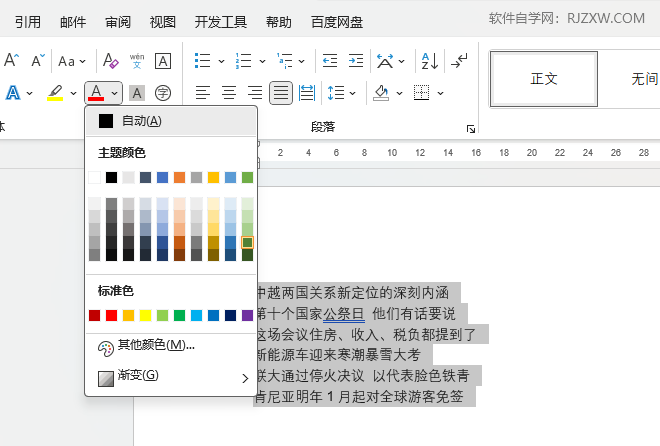Open Asian layout options icon
The image size is (660, 446).
tap(385, 61)
